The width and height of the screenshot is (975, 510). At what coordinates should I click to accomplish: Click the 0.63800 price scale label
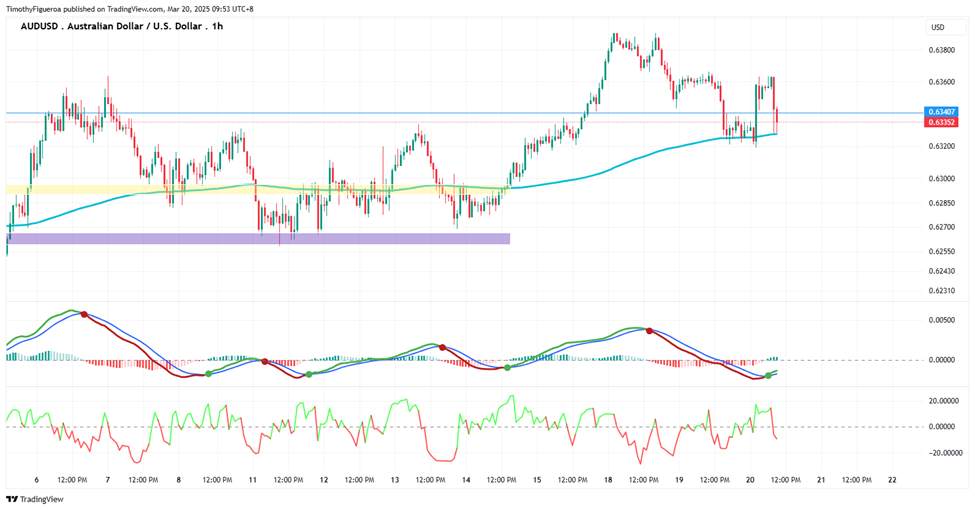(x=941, y=50)
